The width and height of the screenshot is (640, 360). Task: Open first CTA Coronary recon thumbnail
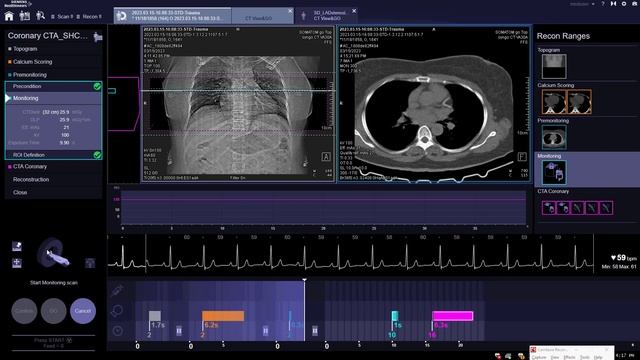tap(549, 208)
